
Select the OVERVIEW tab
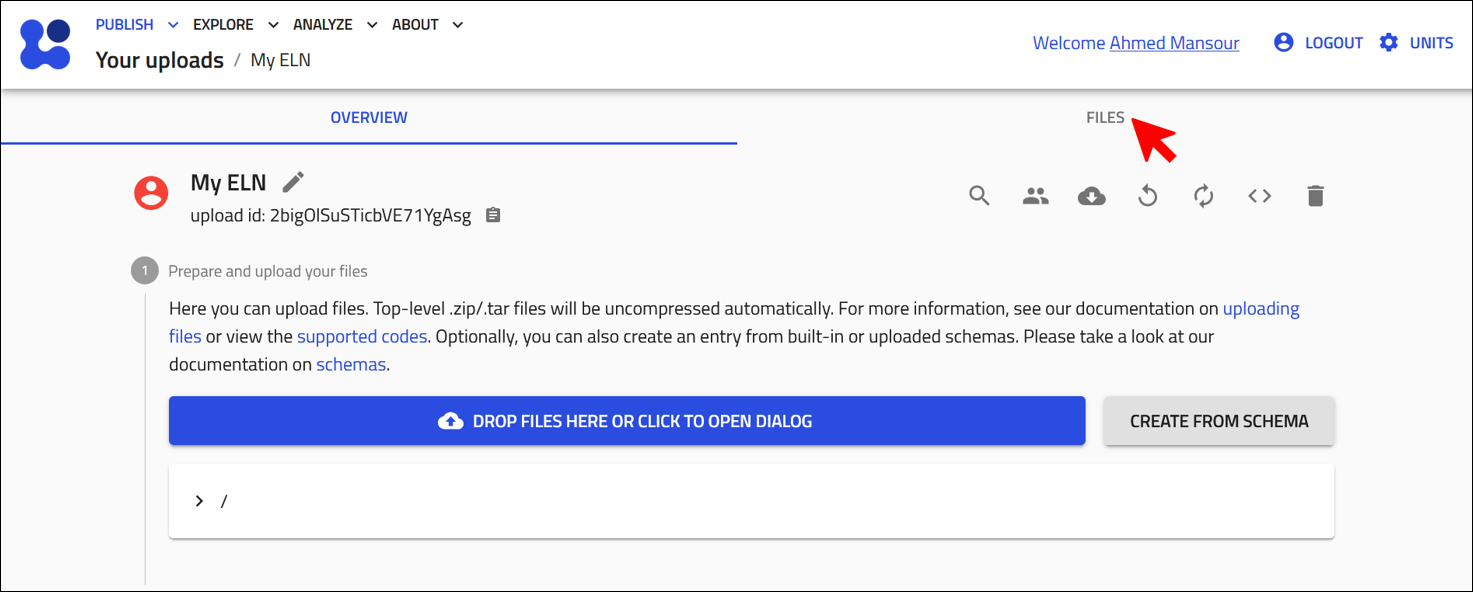click(369, 118)
